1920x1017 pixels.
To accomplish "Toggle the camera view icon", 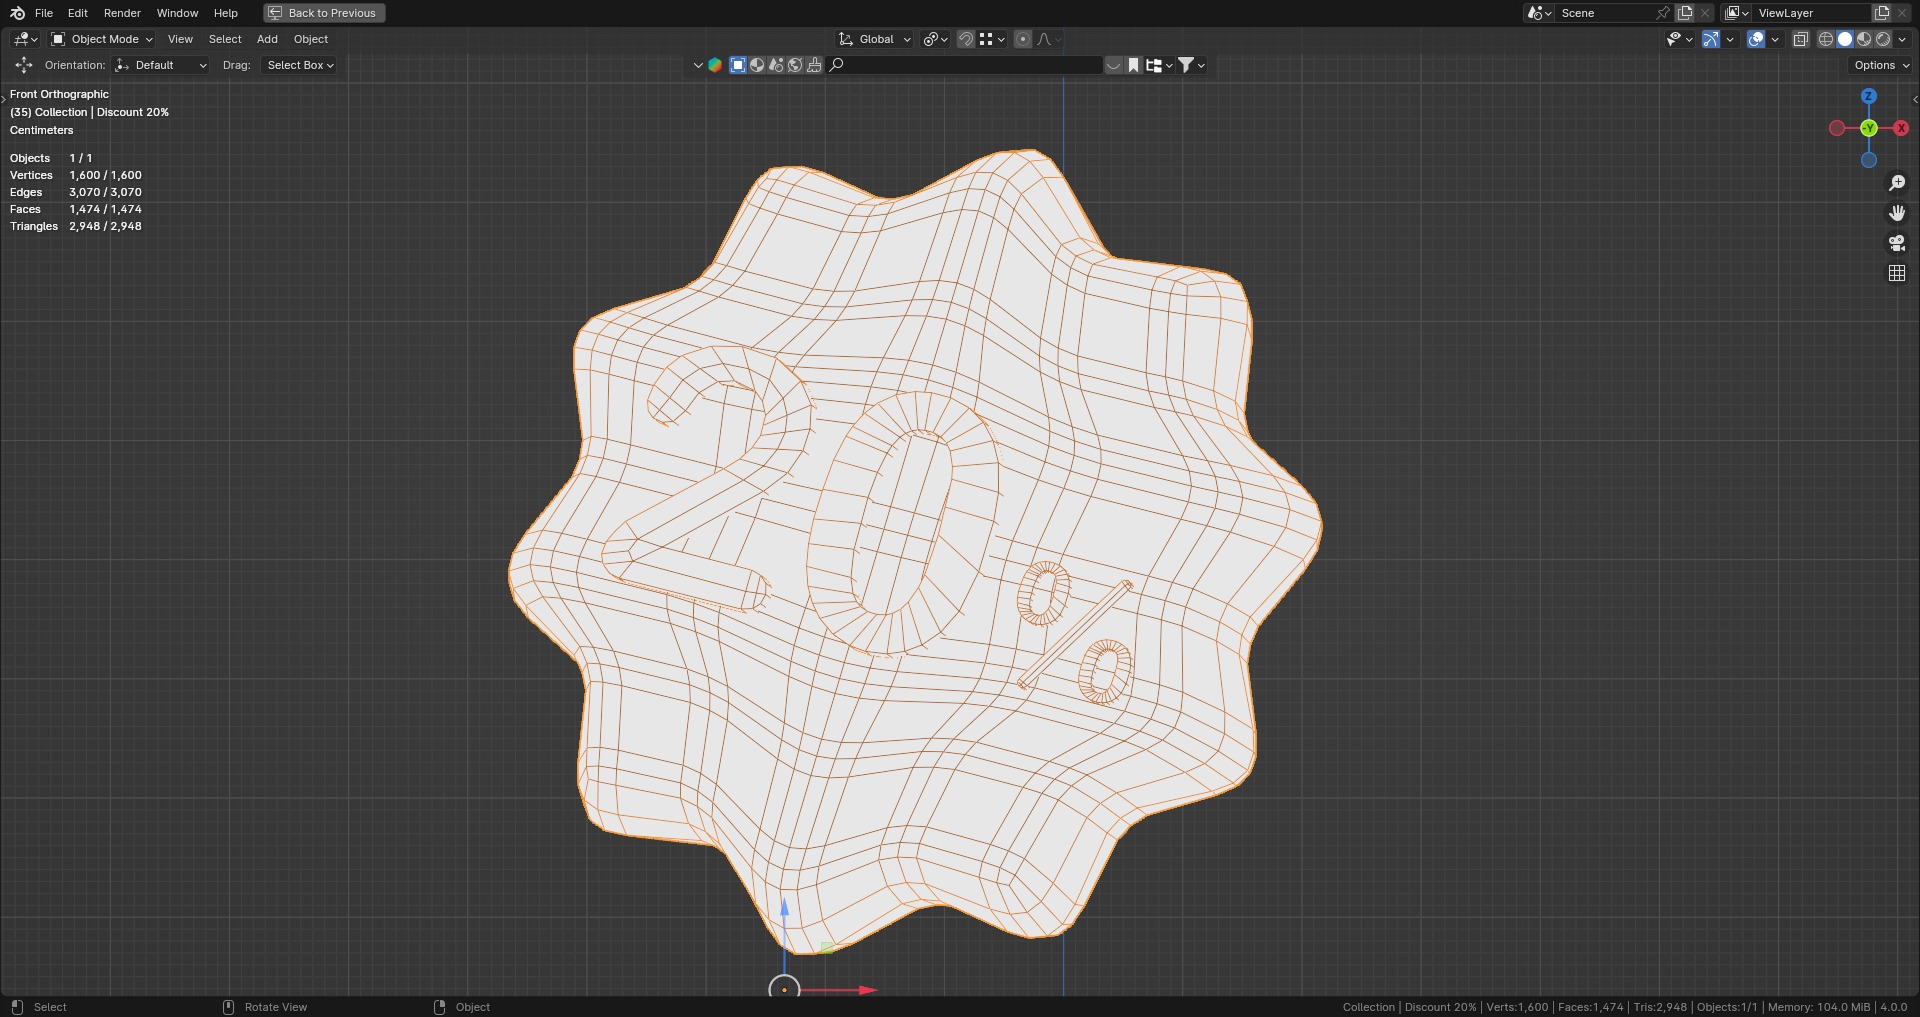I will tap(1896, 243).
